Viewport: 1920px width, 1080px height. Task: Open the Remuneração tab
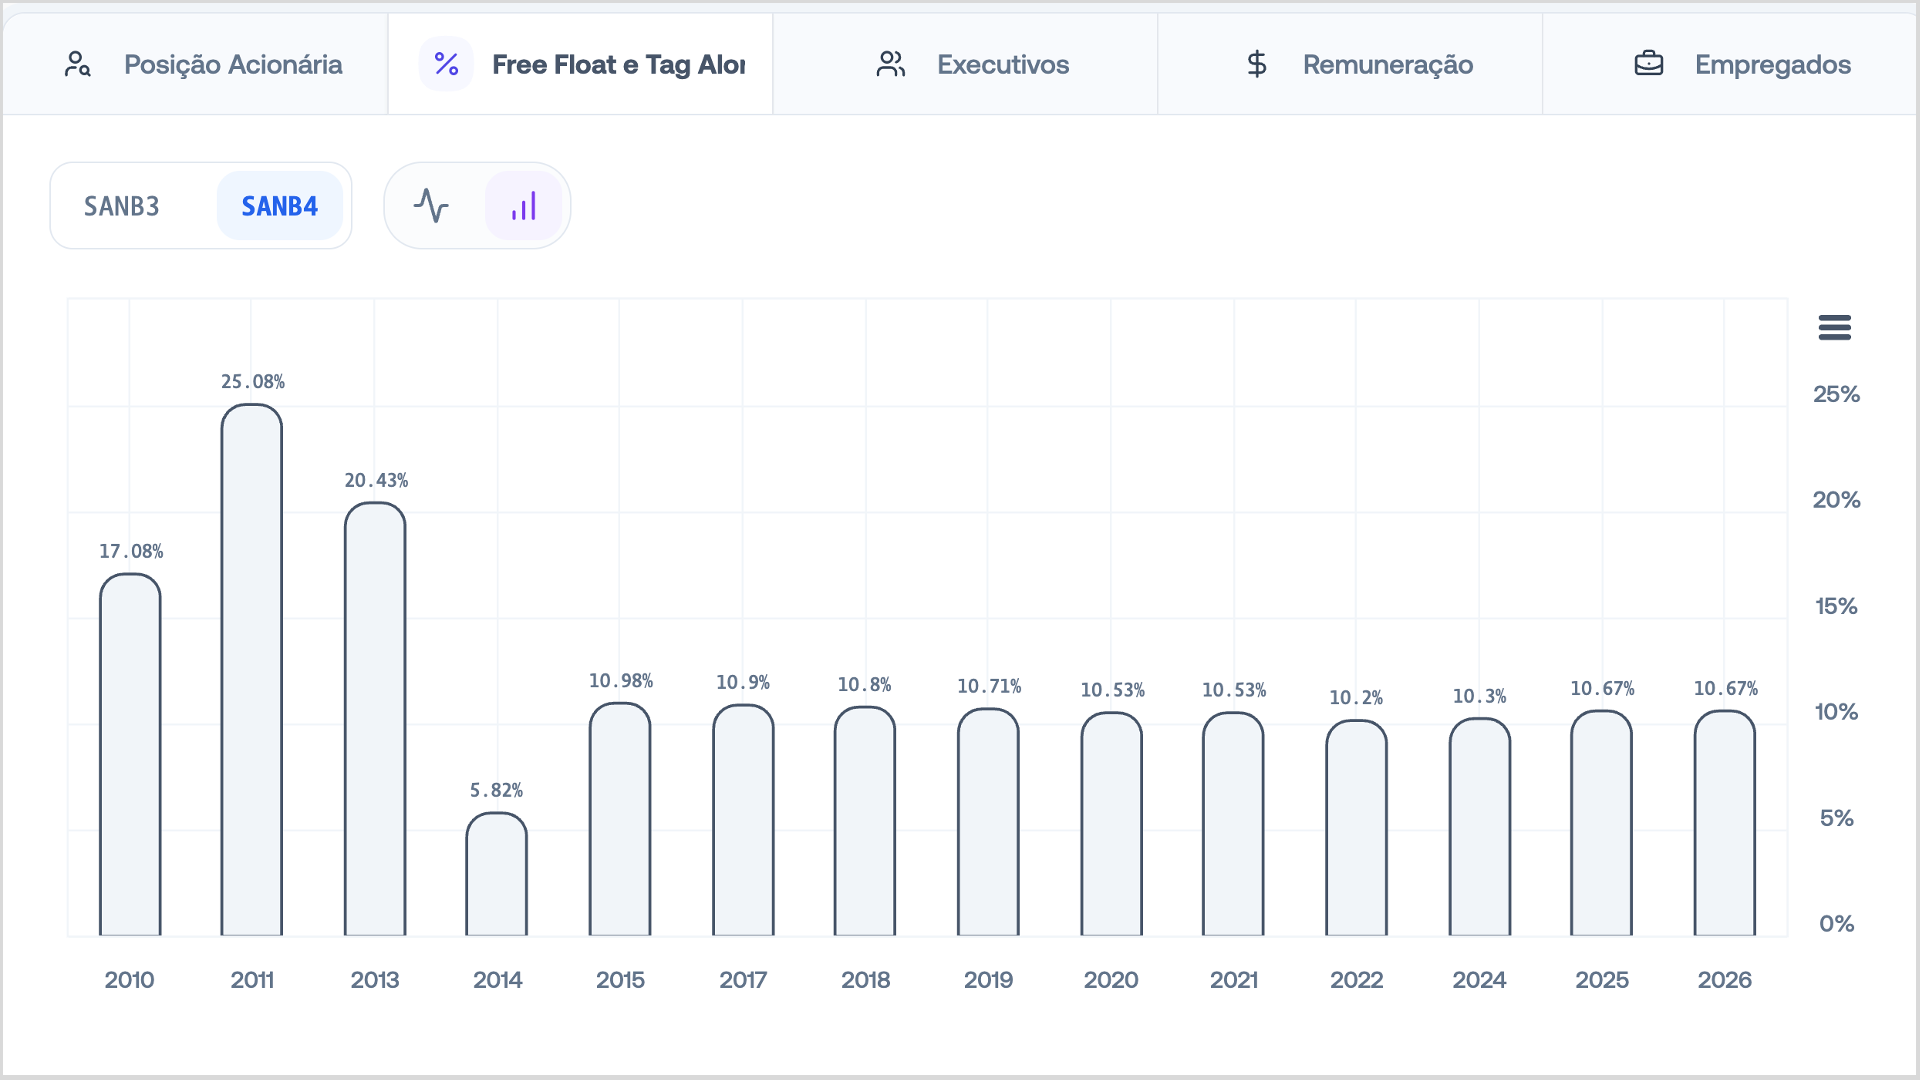tap(1350, 64)
